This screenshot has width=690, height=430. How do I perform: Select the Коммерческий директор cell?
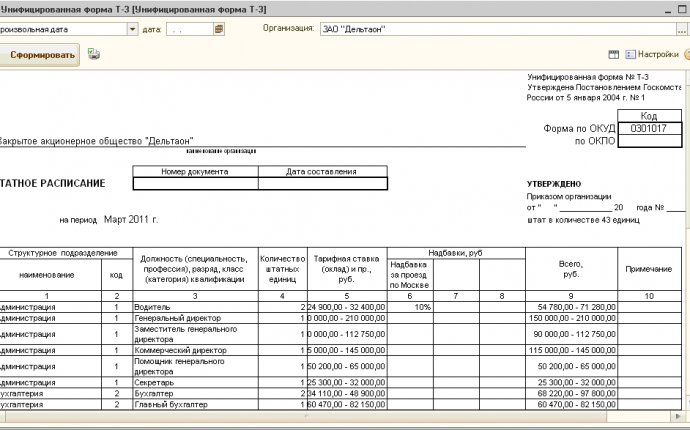(195, 350)
